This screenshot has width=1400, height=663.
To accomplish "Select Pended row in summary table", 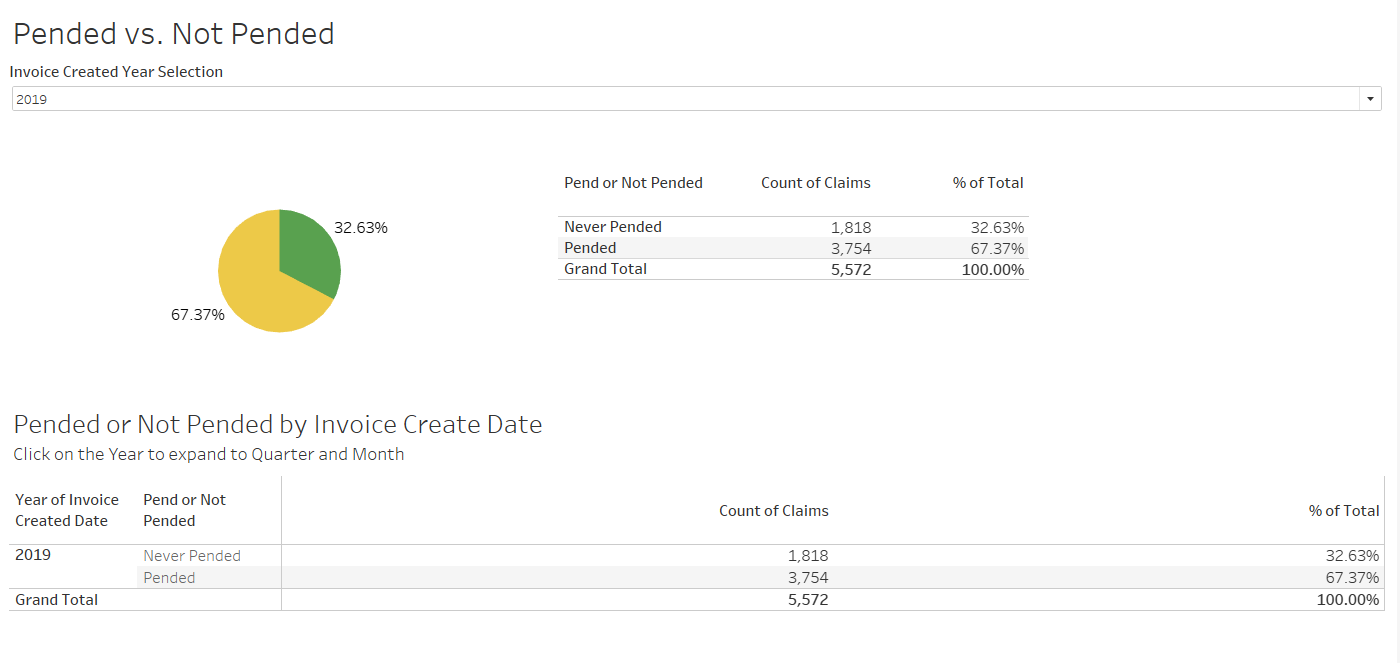I will [590, 248].
